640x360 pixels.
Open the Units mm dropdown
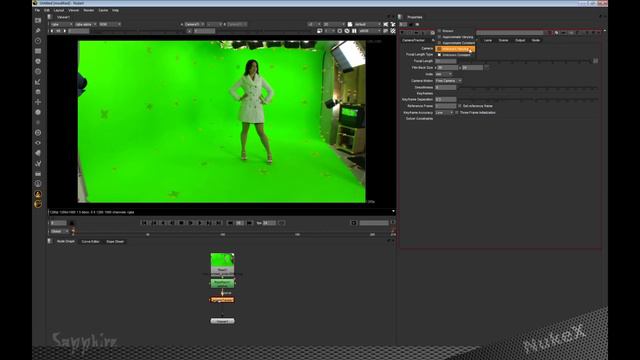point(443,74)
